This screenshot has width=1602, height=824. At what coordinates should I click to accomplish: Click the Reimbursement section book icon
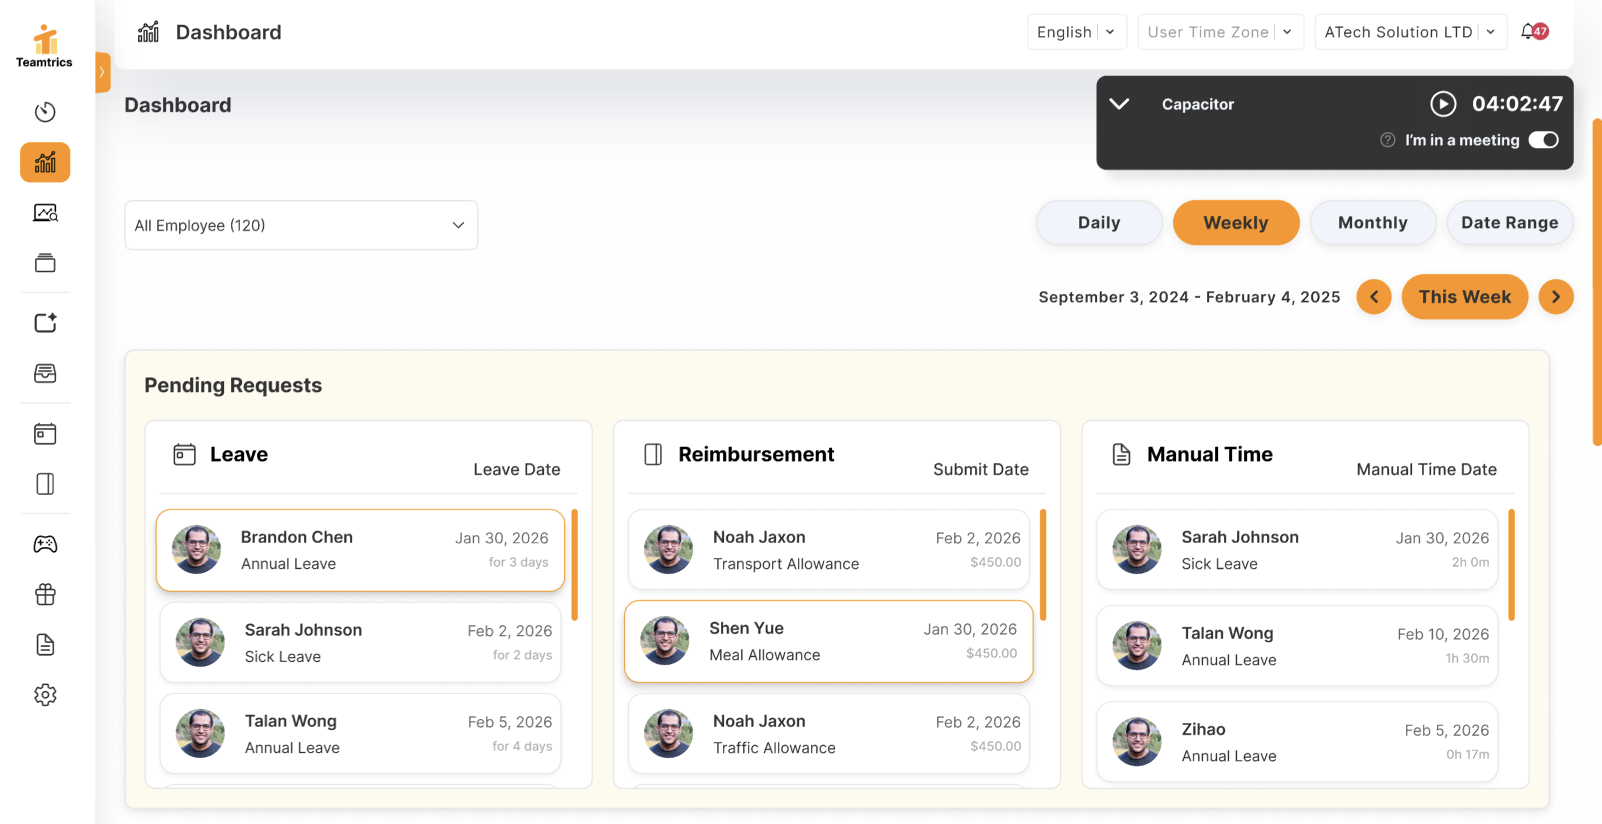coord(653,455)
